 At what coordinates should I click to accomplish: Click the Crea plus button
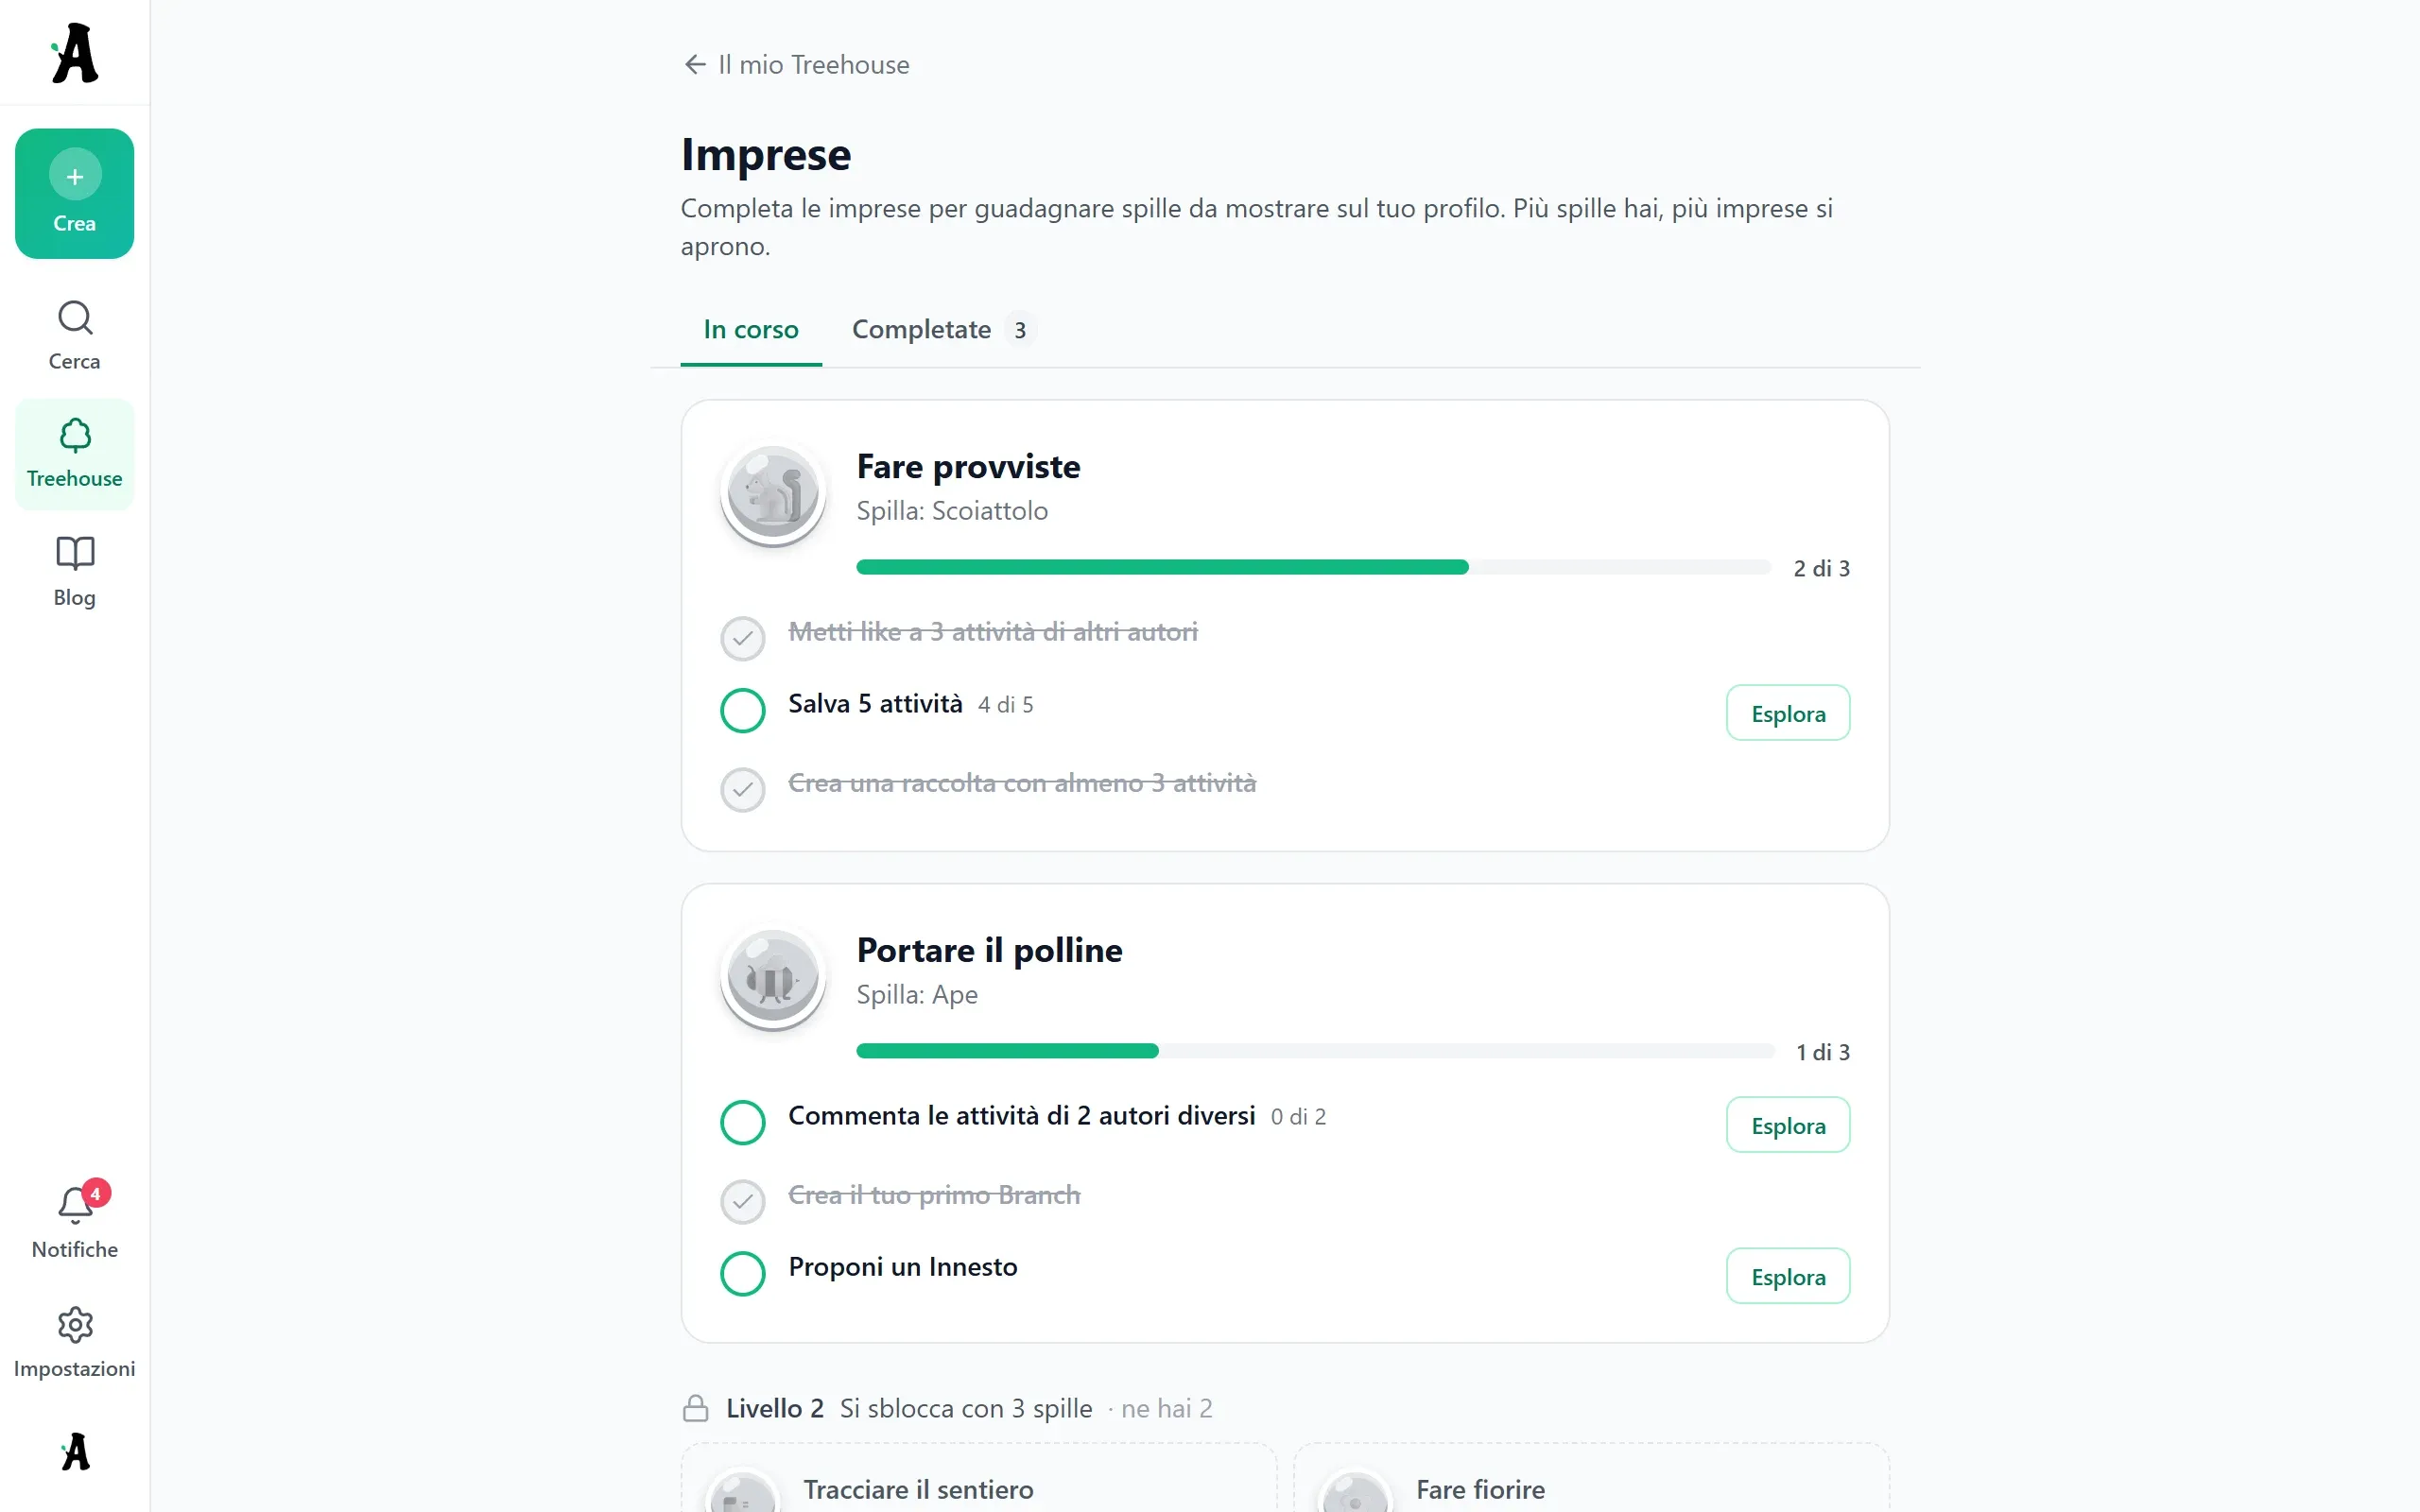tap(74, 194)
